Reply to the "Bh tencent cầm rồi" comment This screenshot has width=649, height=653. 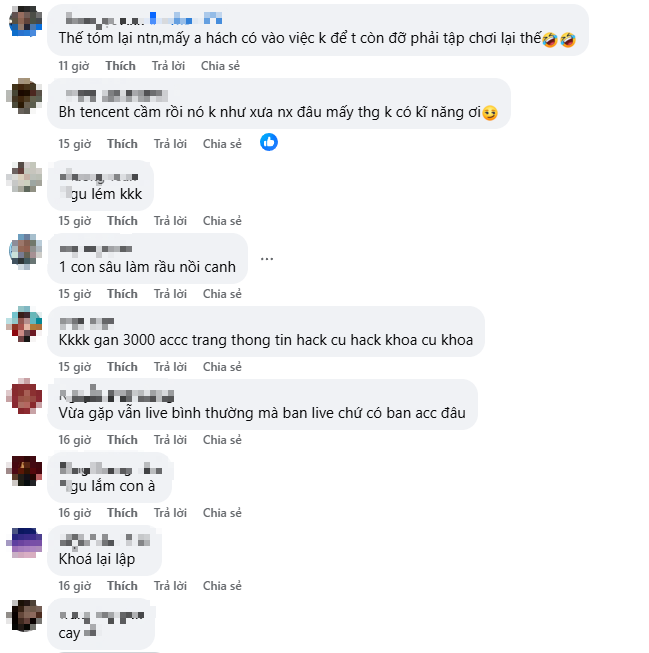(169, 144)
